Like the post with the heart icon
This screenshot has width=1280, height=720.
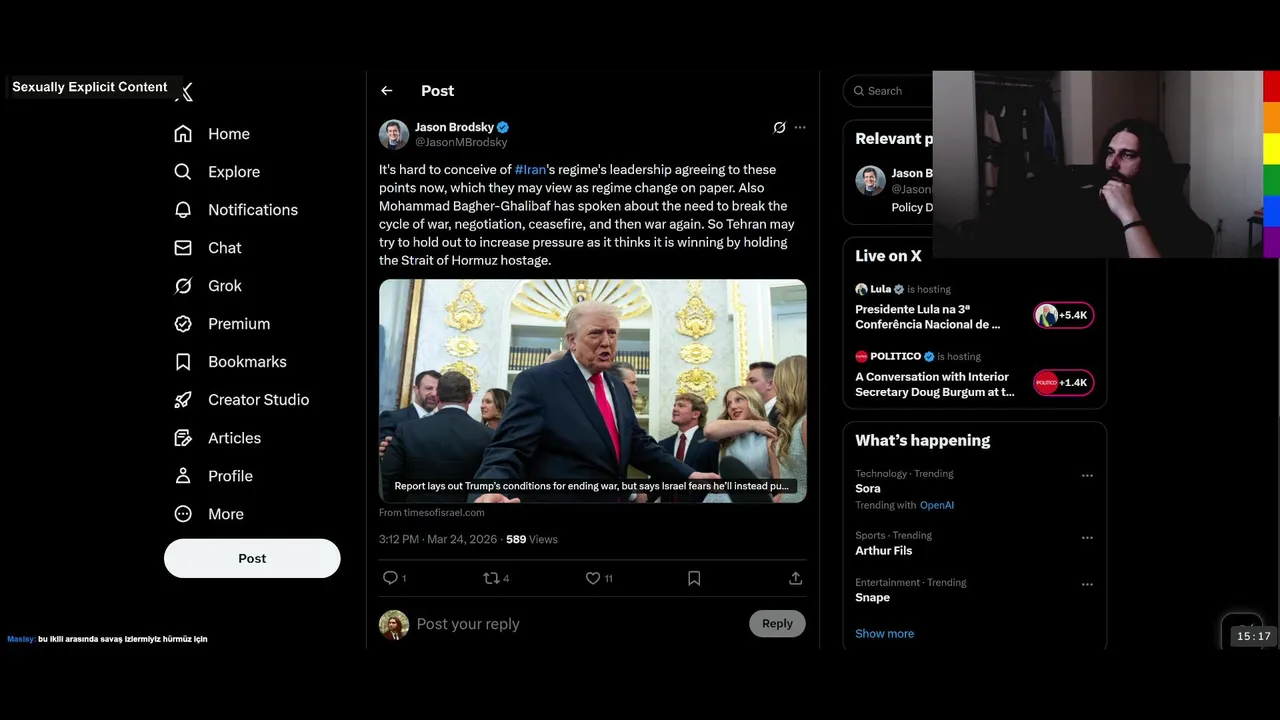click(593, 578)
